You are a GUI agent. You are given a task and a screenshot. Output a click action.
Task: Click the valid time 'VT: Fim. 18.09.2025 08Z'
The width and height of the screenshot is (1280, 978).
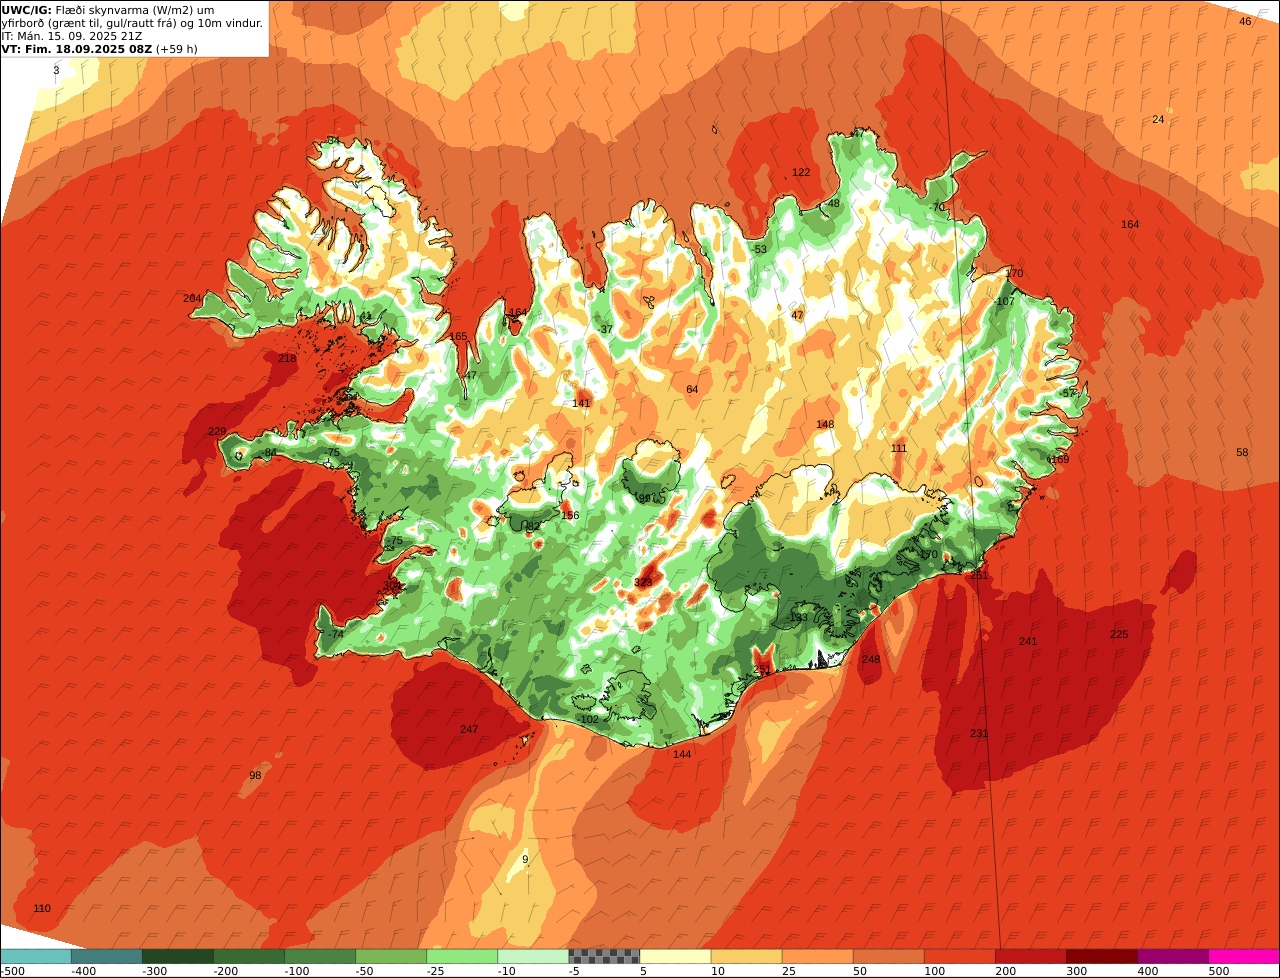click(x=76, y=49)
